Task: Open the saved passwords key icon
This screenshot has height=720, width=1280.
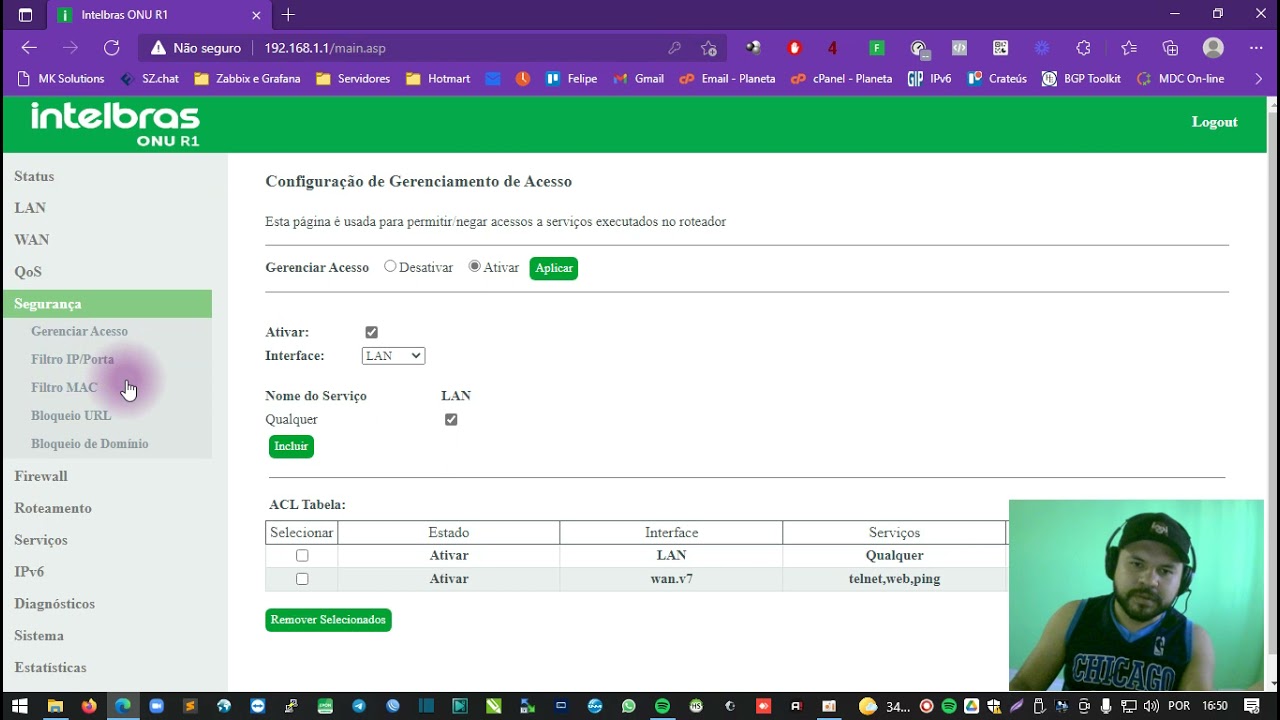Action: (x=675, y=48)
